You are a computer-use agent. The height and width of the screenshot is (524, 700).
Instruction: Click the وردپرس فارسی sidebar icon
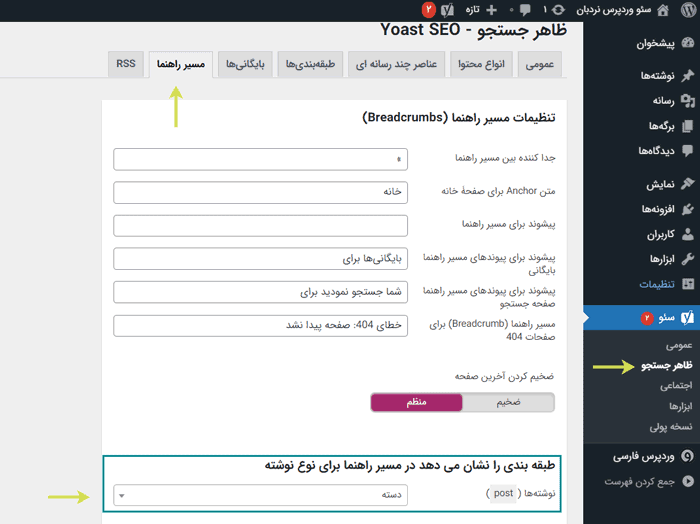[x=688, y=456]
